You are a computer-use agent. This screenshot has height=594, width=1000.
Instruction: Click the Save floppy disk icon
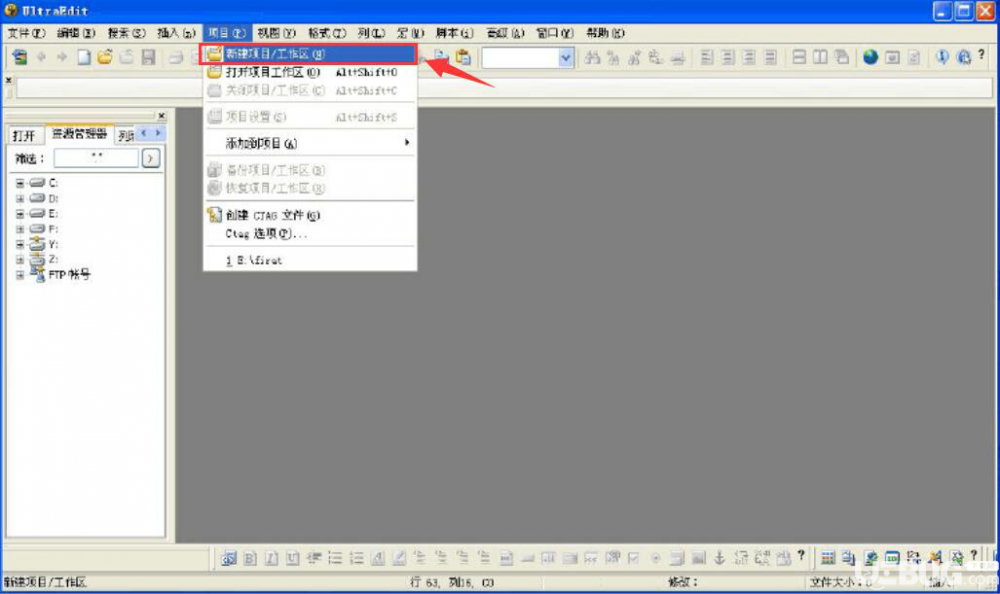149,57
